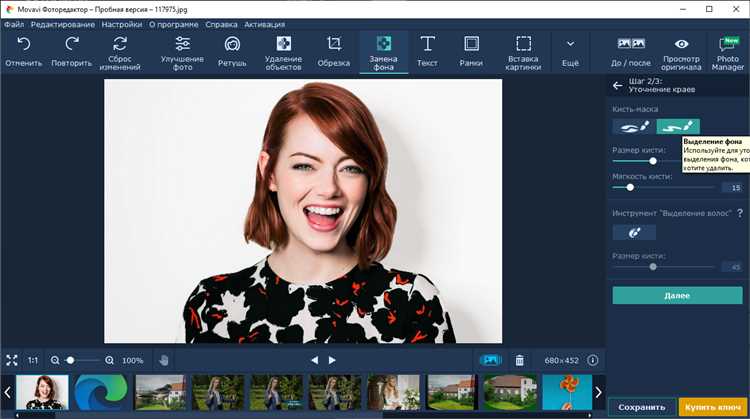Viewport: 750px width, 419px height.
Task: Toggle the filmstrip gallery button
Action: [x=491, y=360]
